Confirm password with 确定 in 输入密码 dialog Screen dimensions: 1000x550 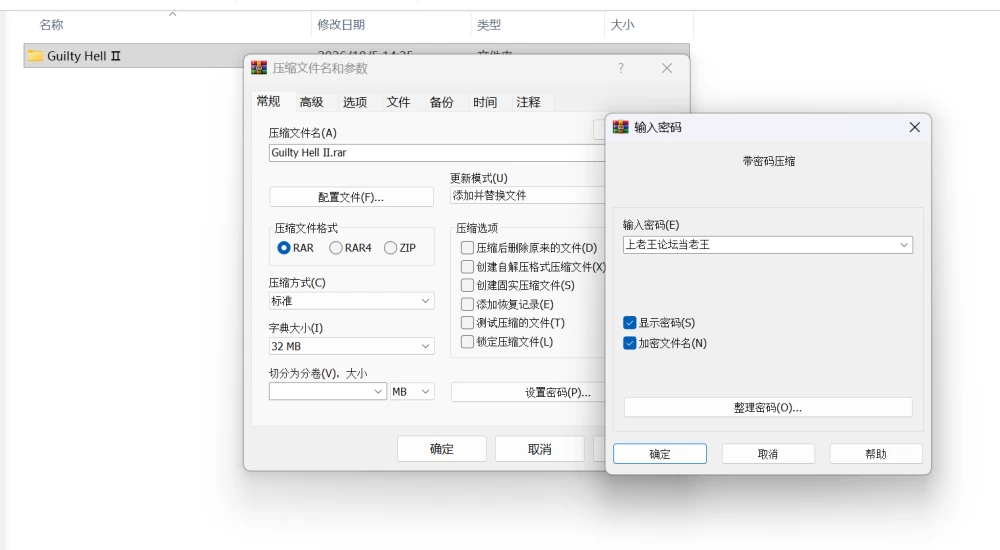pyautogui.click(x=659, y=454)
